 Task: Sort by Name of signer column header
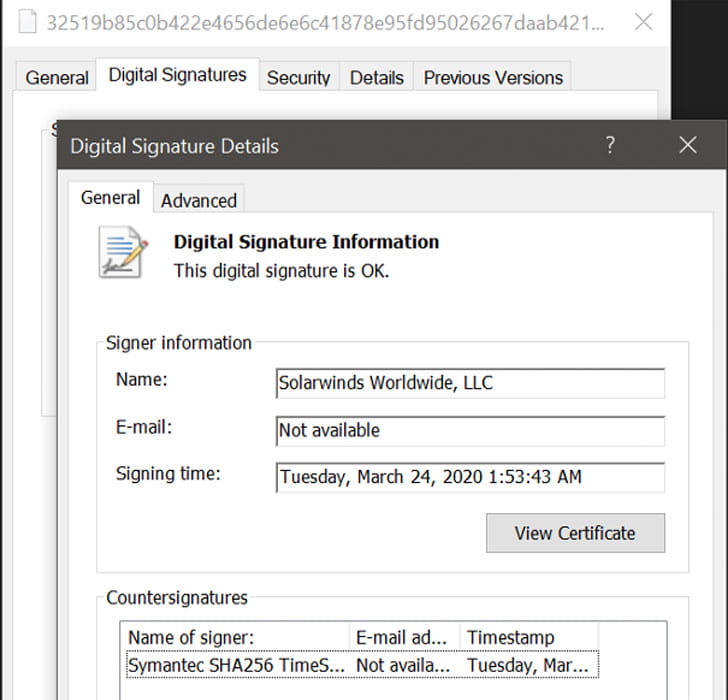236,638
